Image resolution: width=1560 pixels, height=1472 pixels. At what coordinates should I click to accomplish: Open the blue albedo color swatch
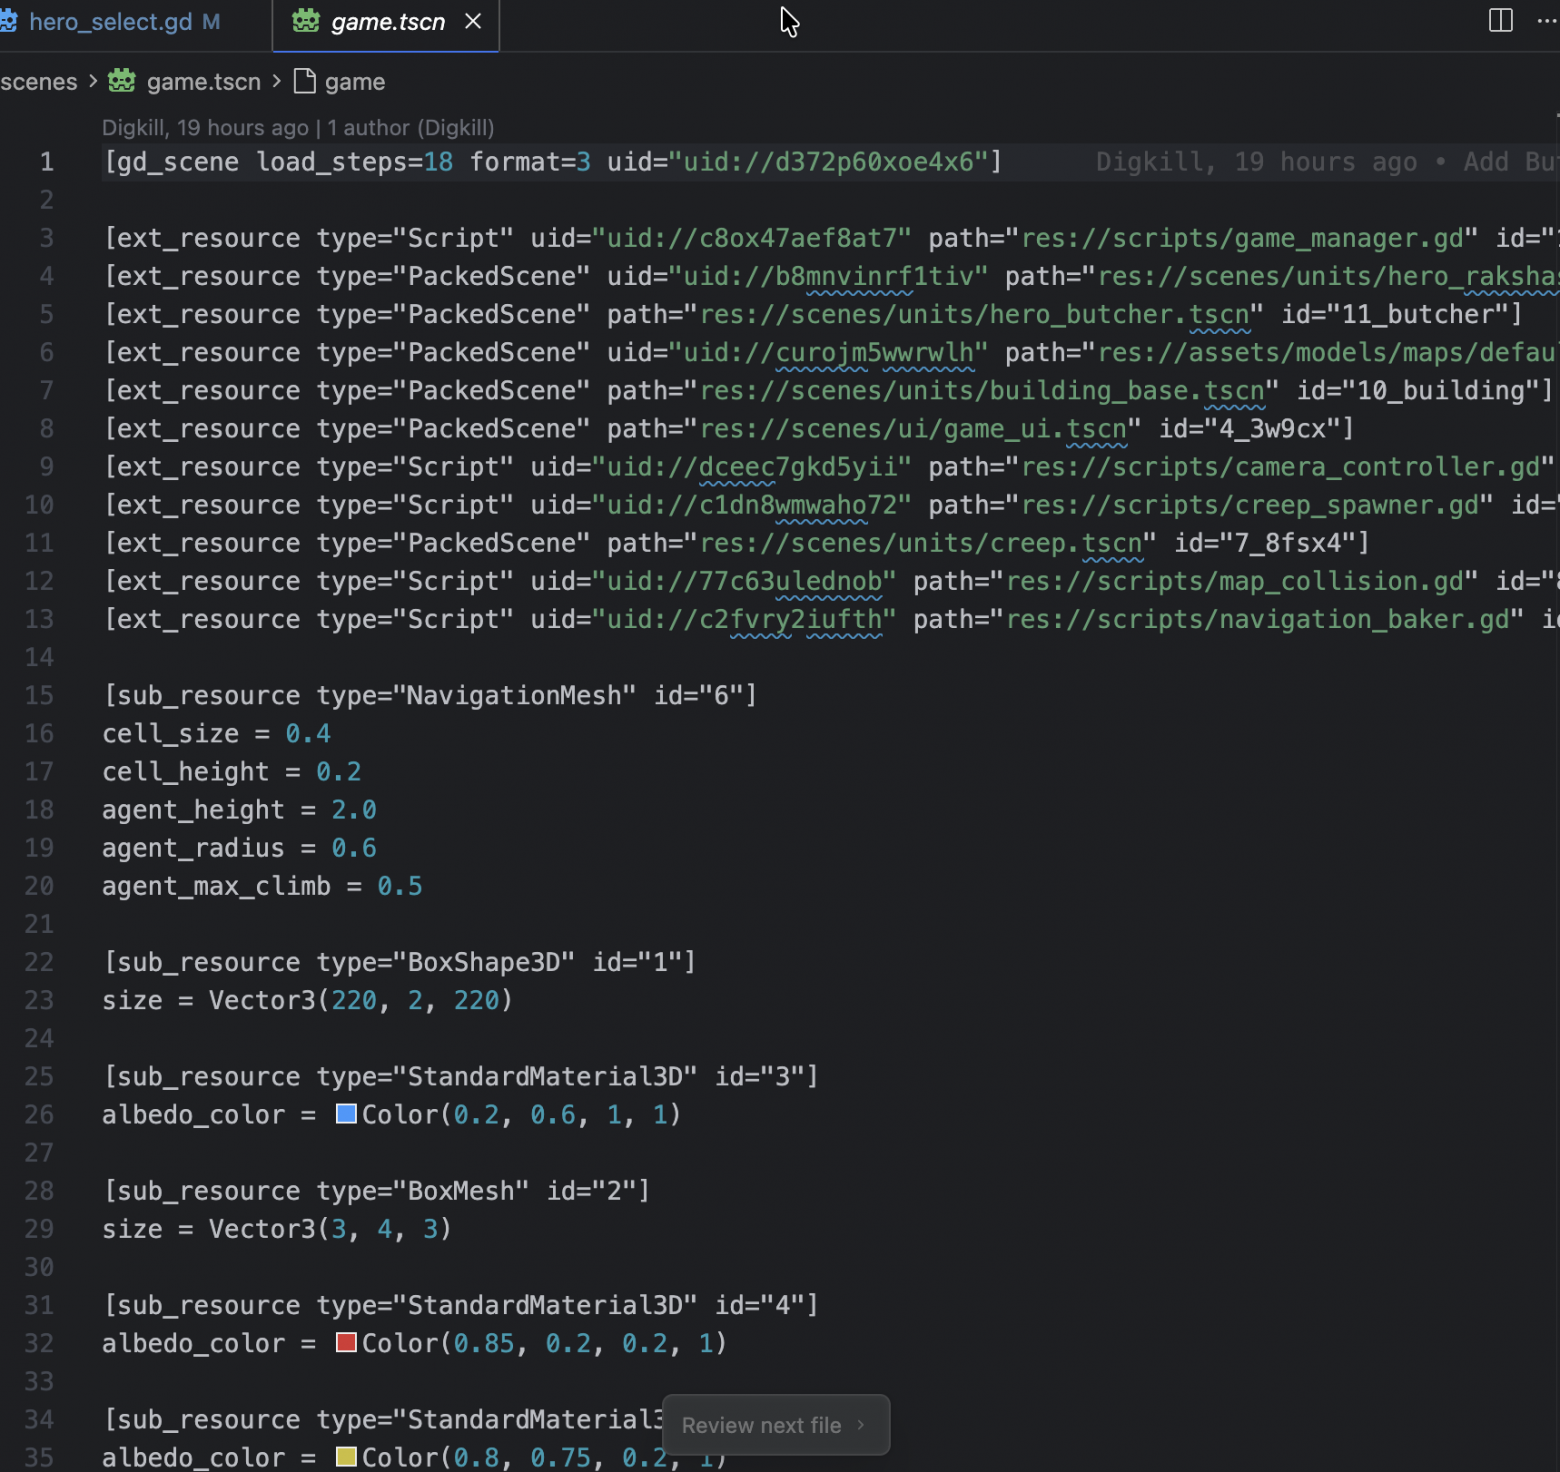[x=346, y=1114]
